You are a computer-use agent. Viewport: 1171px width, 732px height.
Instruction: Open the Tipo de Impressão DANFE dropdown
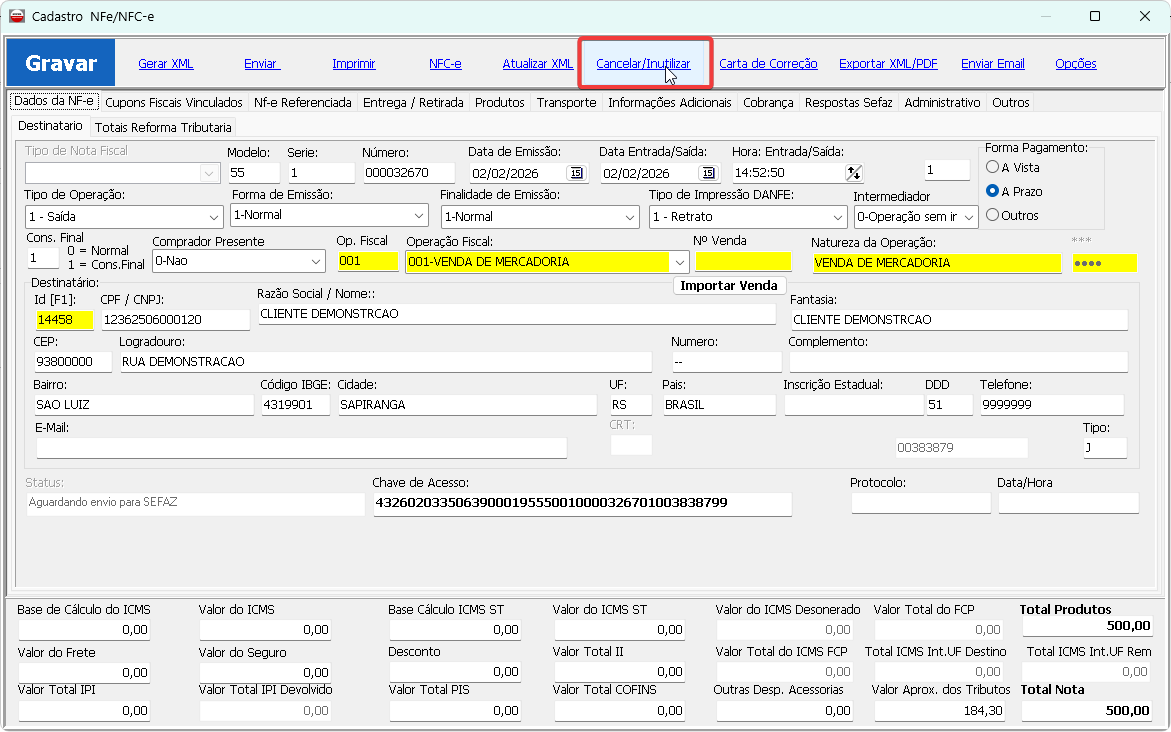coord(837,217)
